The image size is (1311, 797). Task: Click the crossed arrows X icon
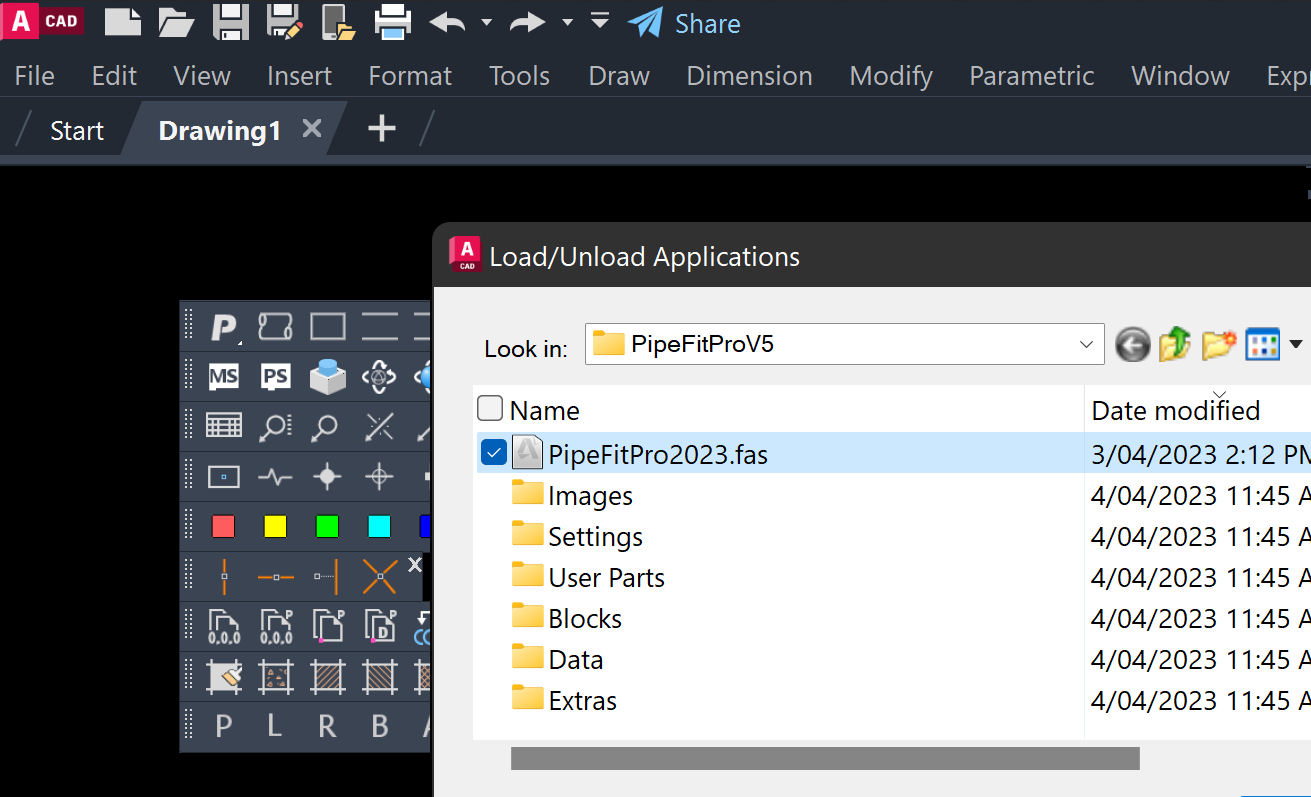(x=379, y=427)
